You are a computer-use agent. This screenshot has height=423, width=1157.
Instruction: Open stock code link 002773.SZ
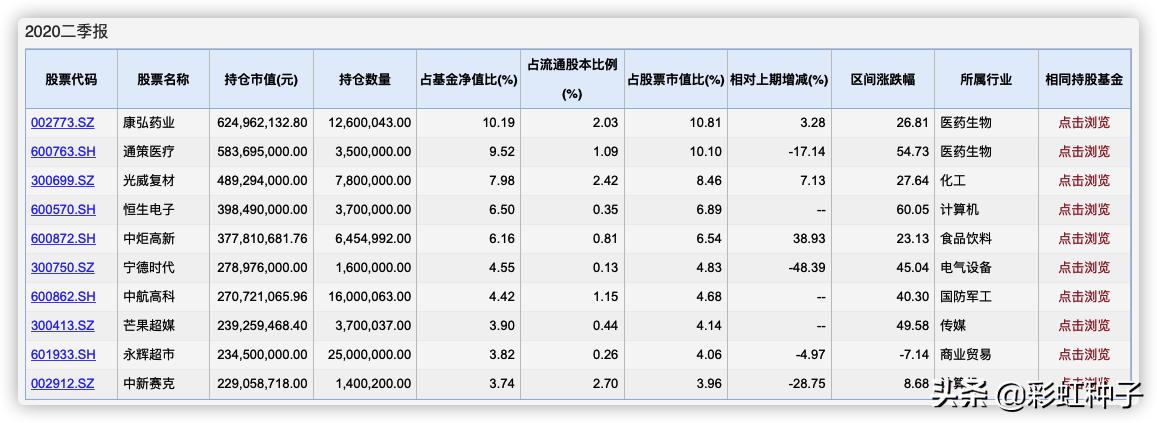pos(63,123)
